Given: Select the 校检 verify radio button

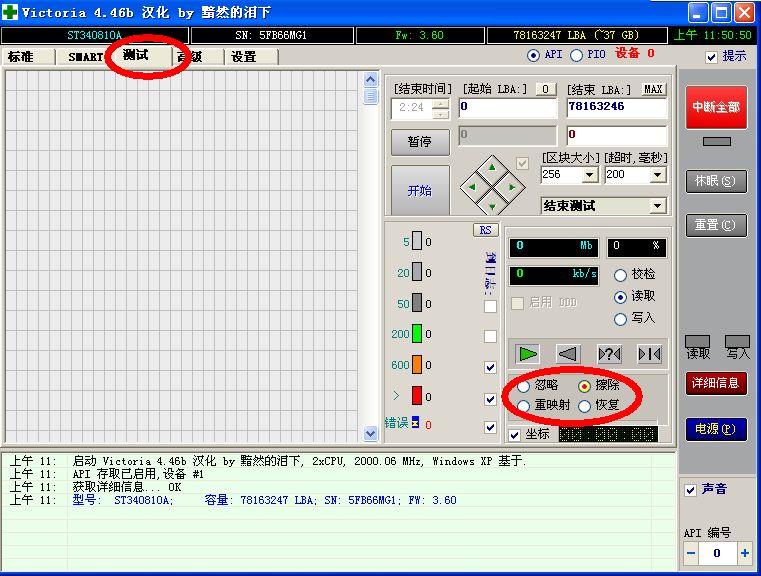Looking at the screenshot, I should (620, 275).
